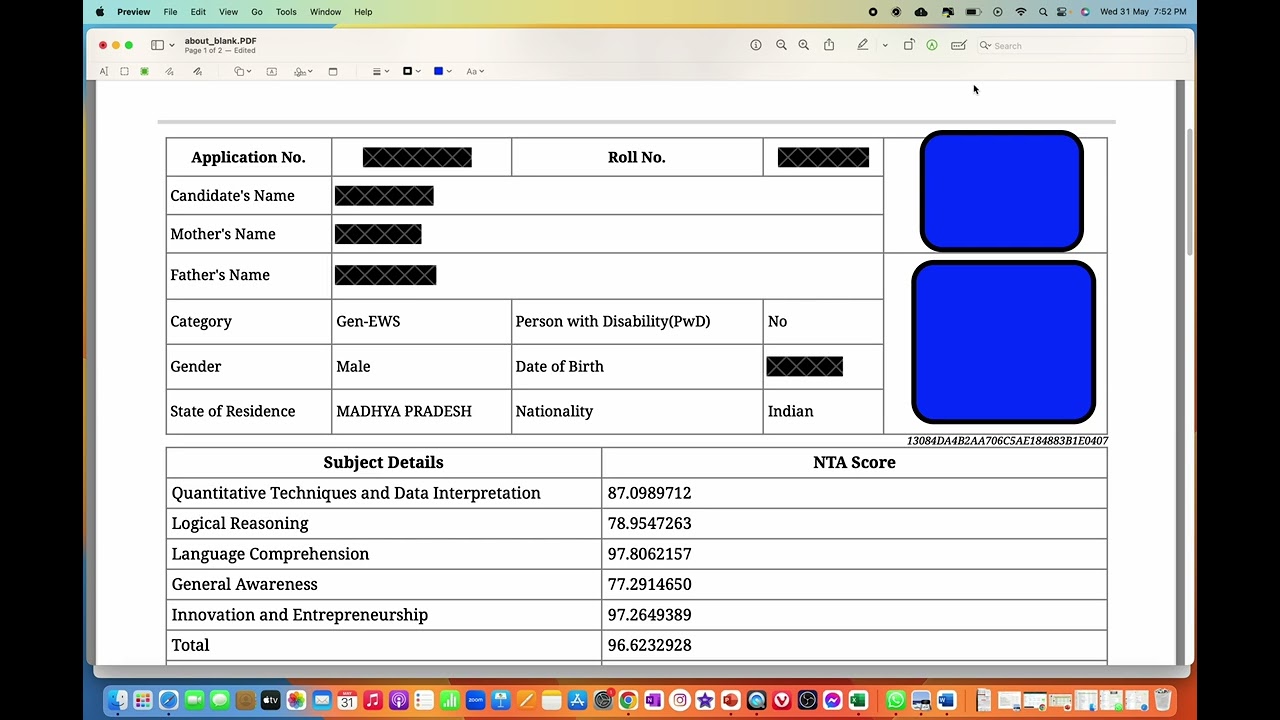Screen dimensions: 1280x720
Task: Open blue Fill Color swatch
Action: pyautogui.click(x=442, y=71)
